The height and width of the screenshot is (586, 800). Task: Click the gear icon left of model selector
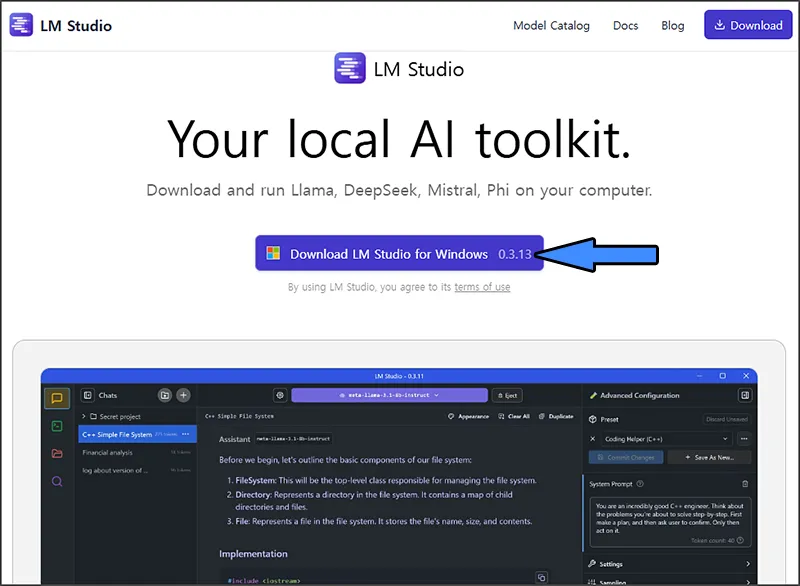(280, 395)
